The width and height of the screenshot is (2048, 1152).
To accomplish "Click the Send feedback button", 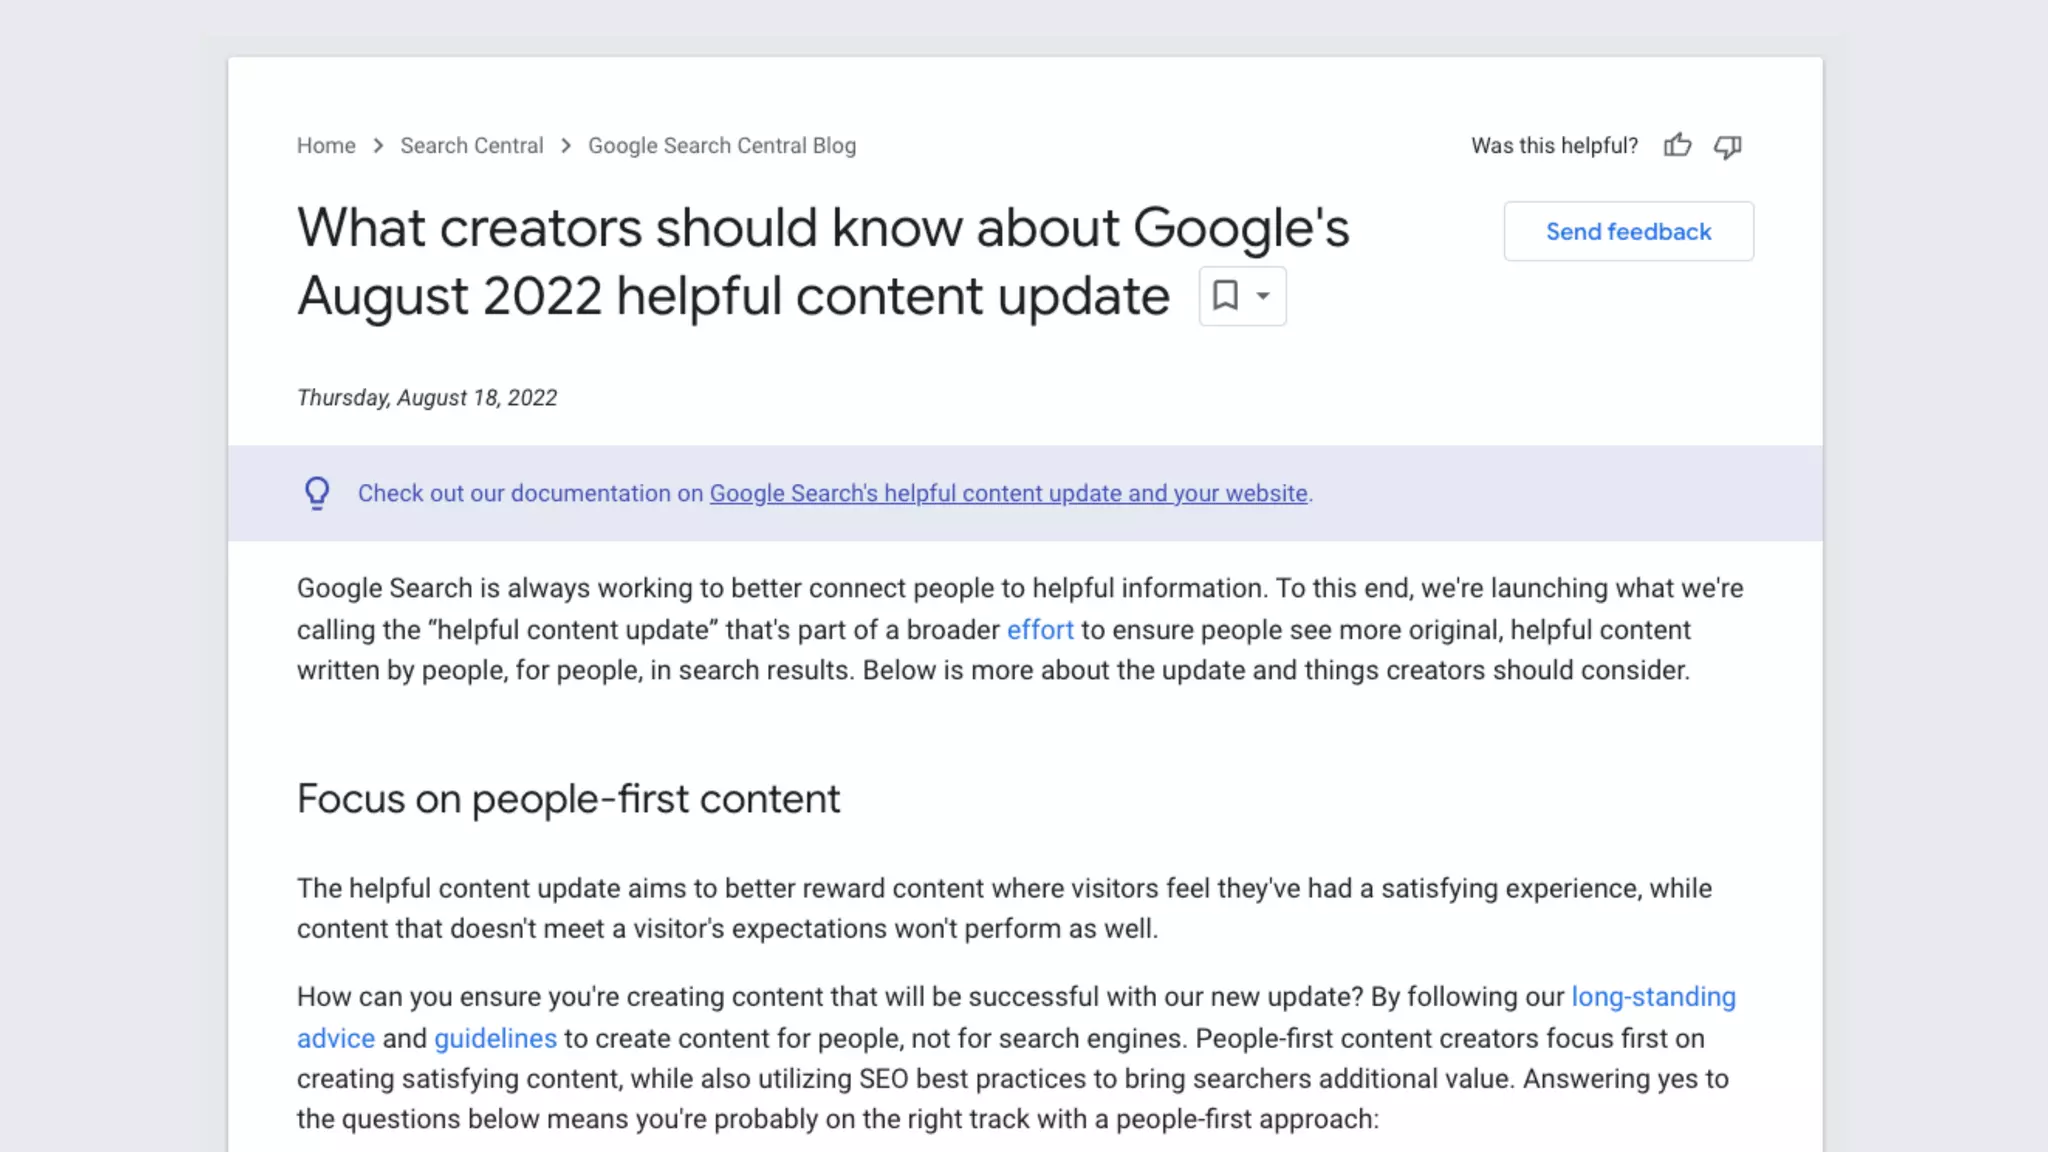I will [1628, 231].
